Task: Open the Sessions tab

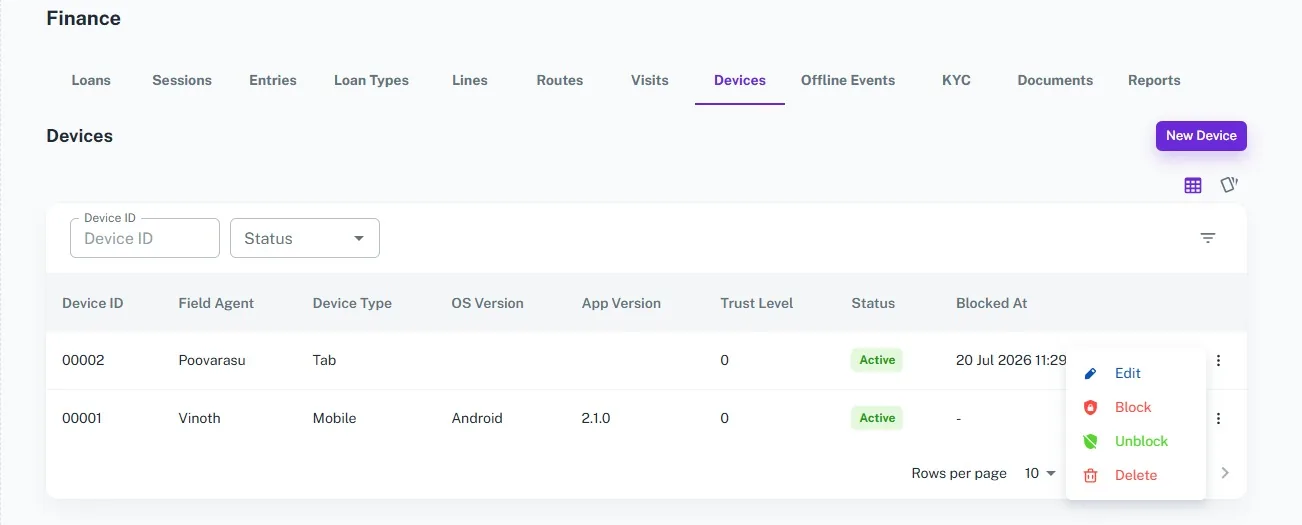Action: point(182,80)
